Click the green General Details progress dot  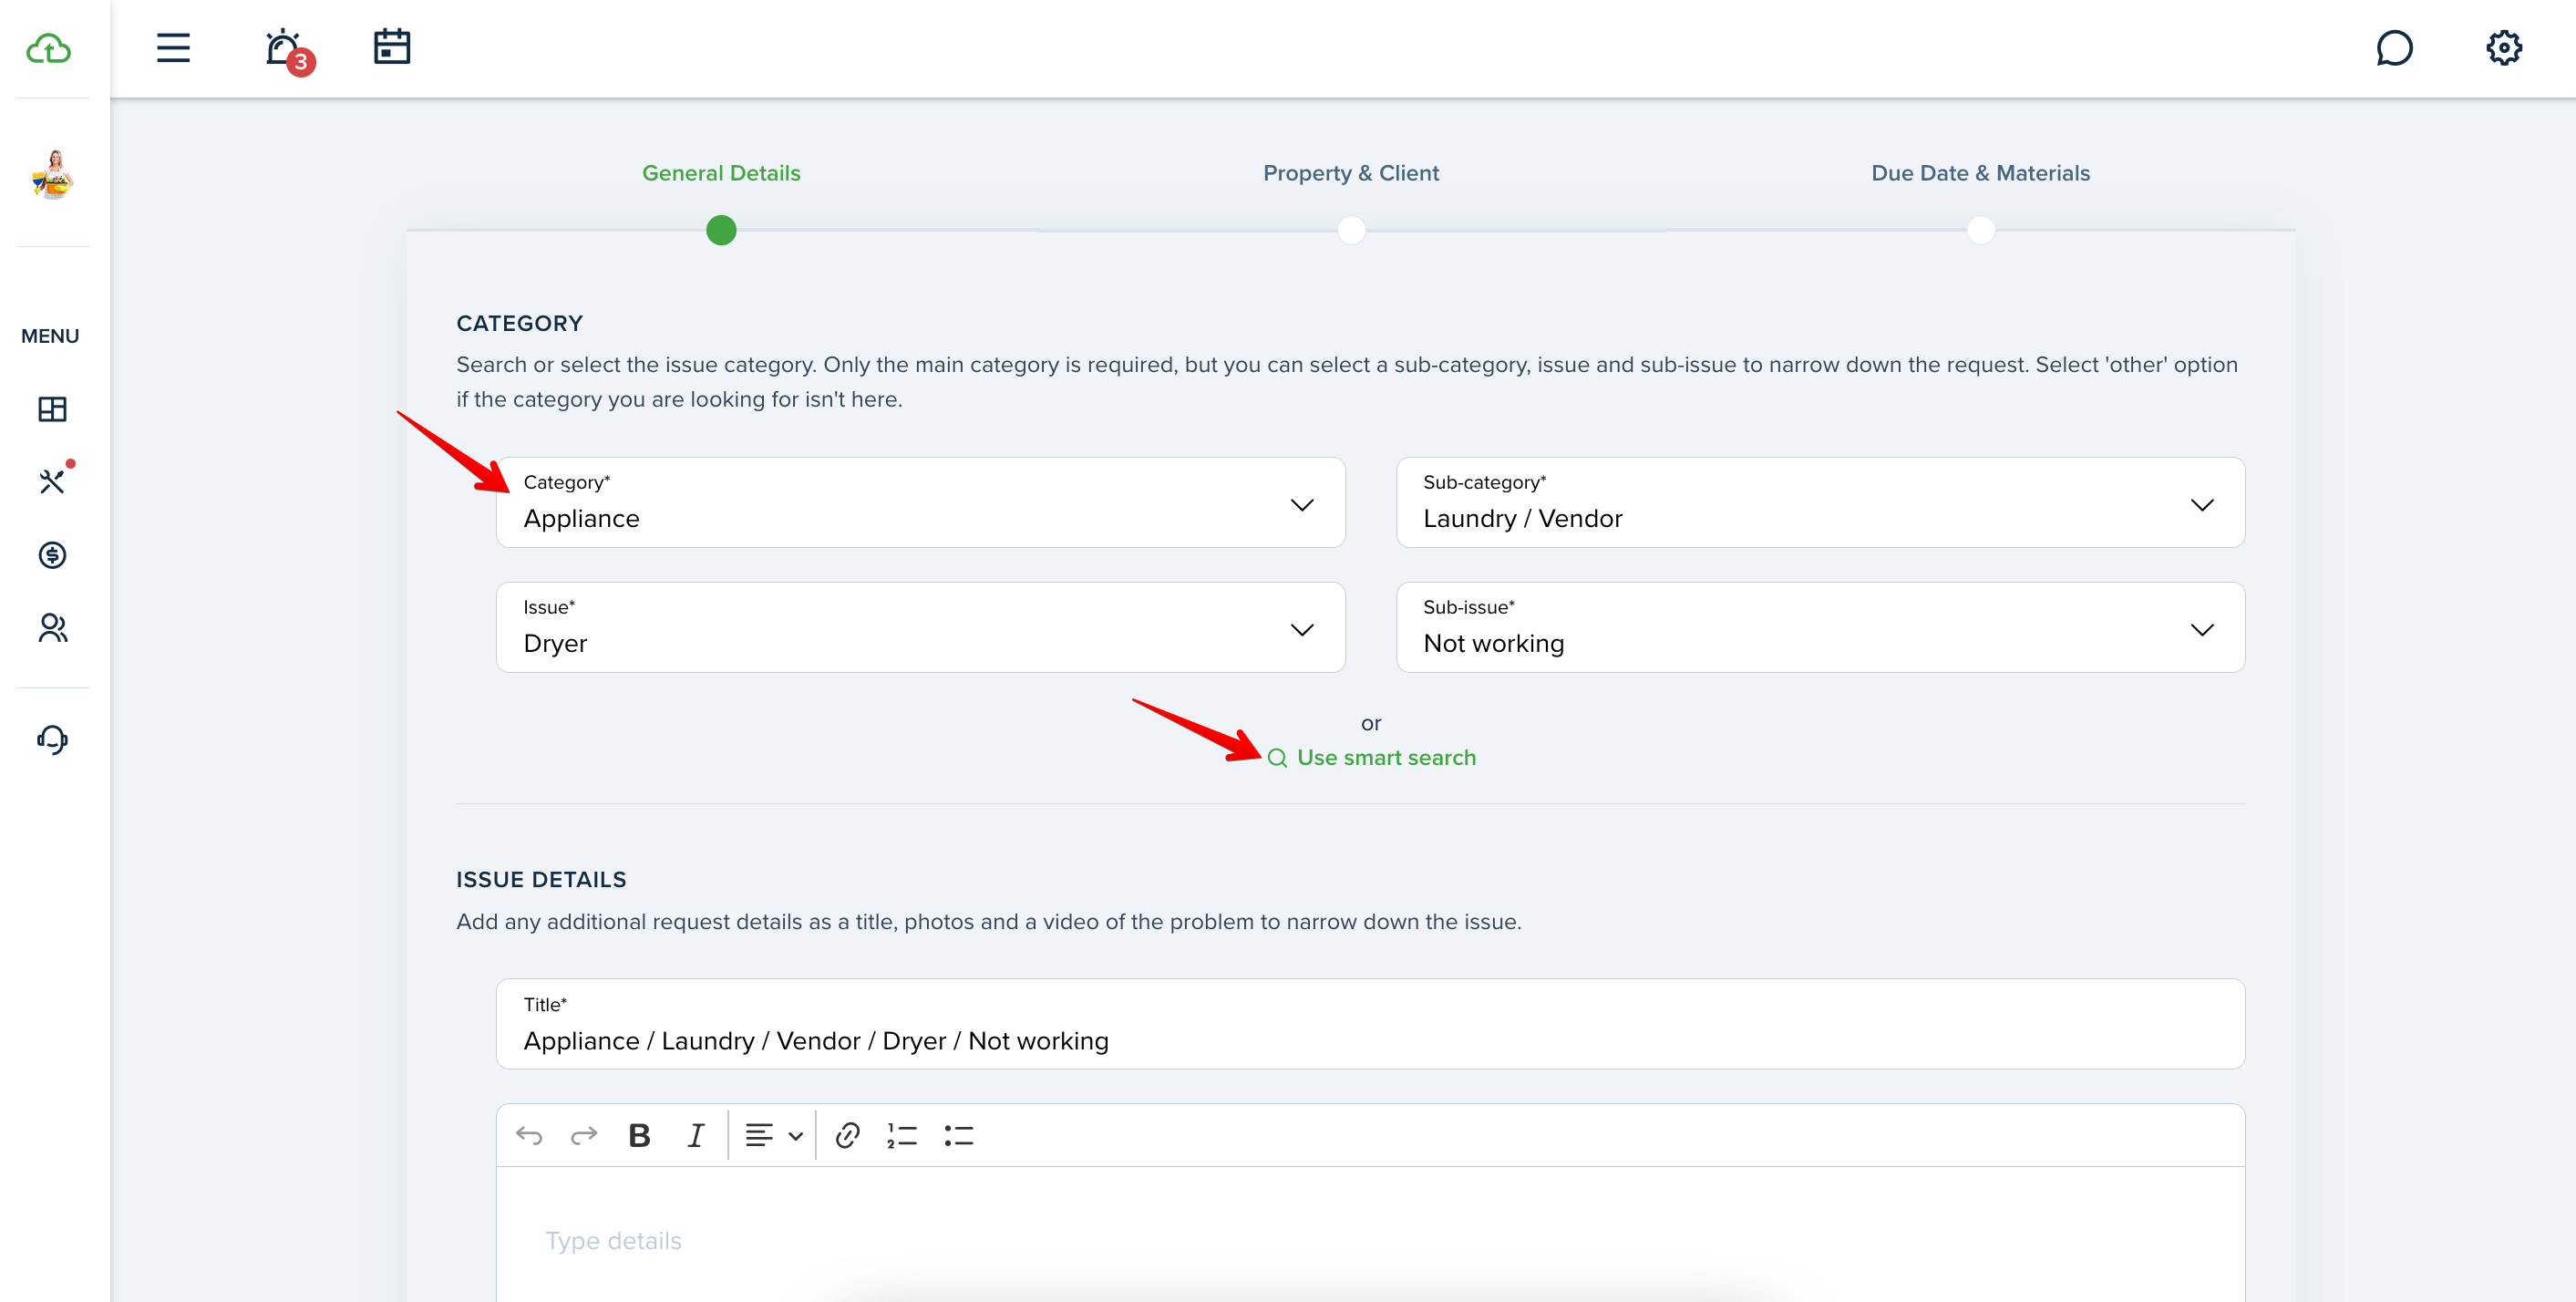(721, 230)
